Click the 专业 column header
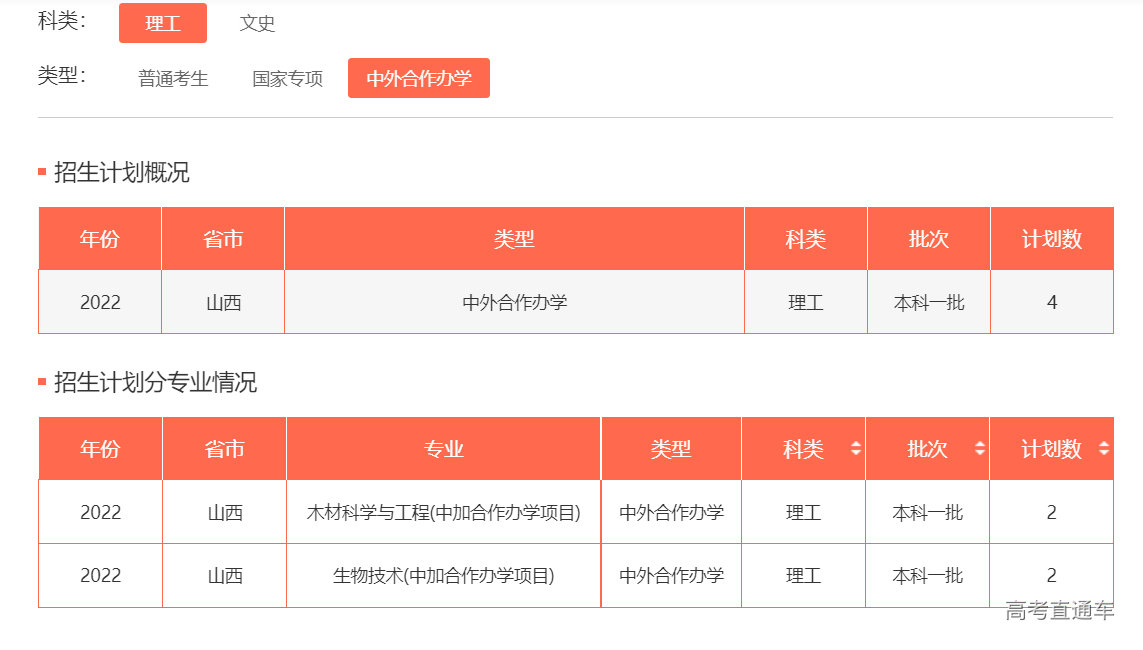 [x=443, y=449]
